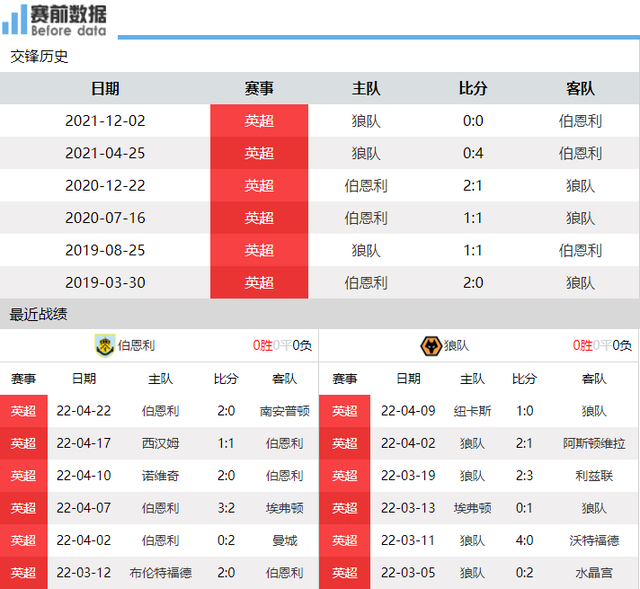Click the 赛前数据 heading title

pos(68,15)
